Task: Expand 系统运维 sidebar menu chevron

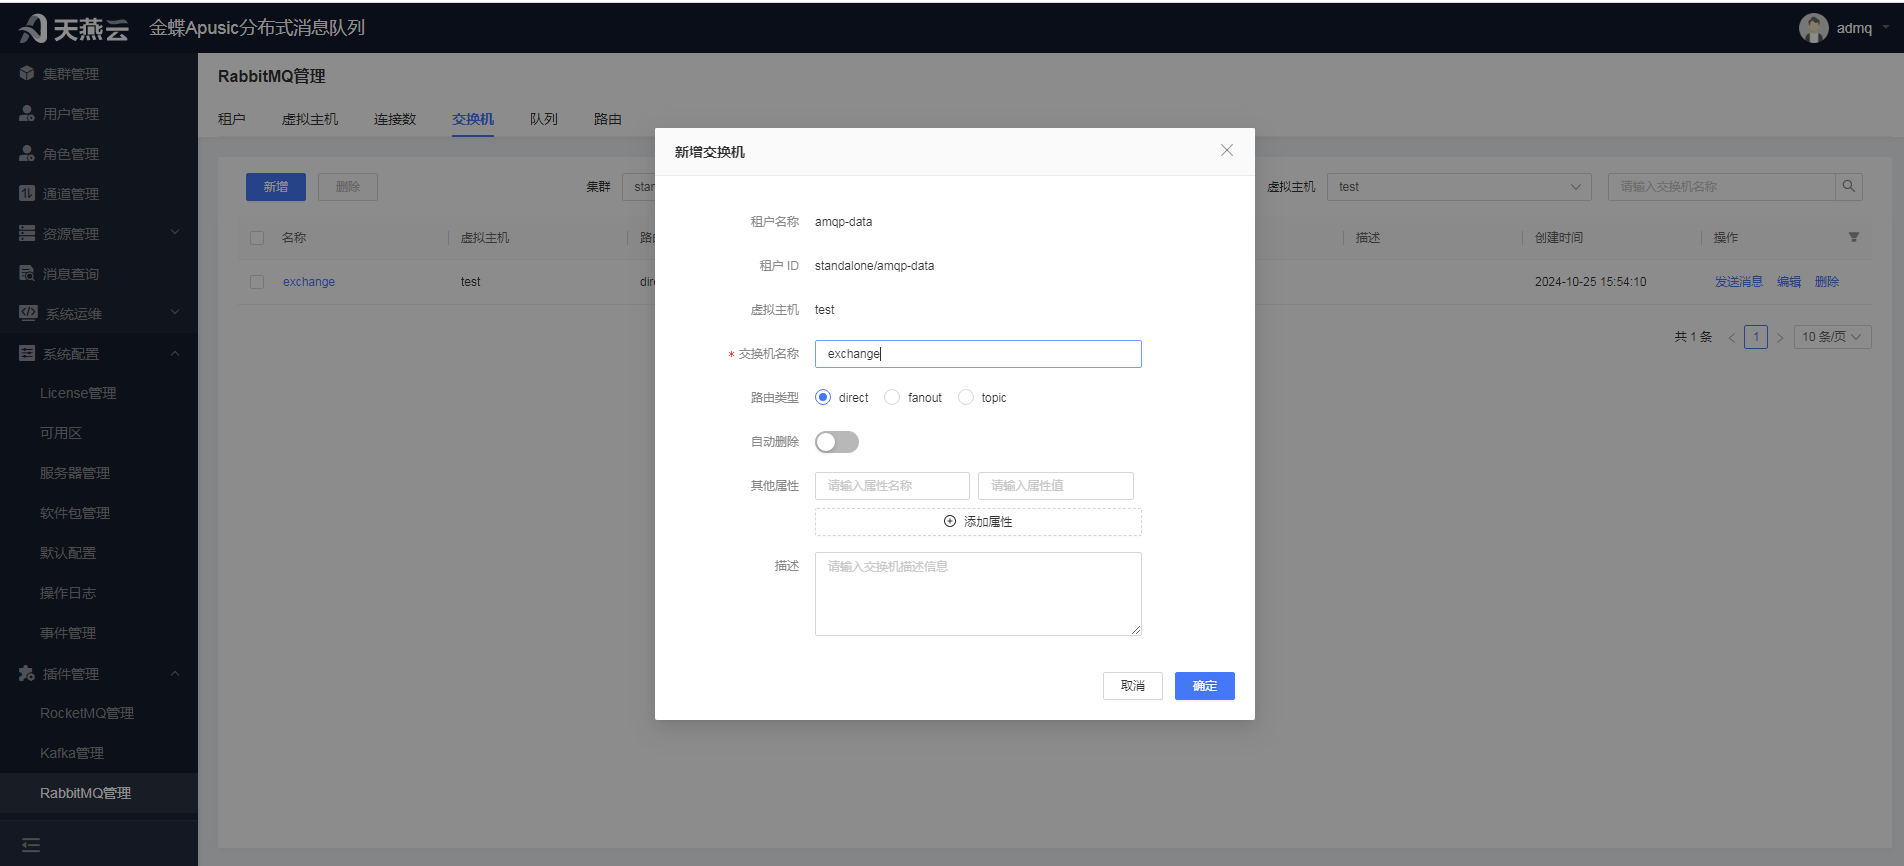Action: (x=175, y=312)
